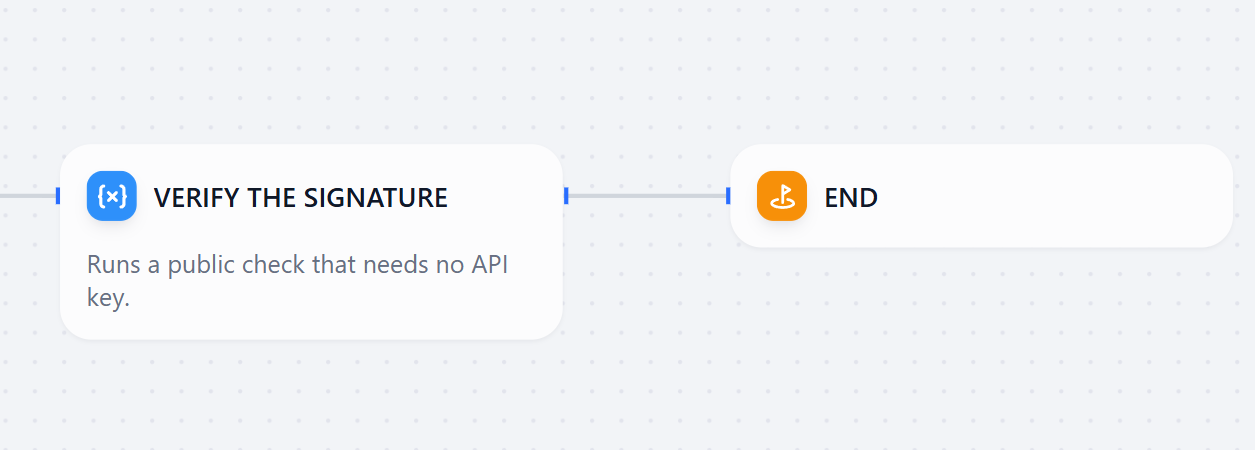The height and width of the screenshot is (450, 1255).
Task: Click the blue variable icon on Verify node
Action: (x=112, y=196)
